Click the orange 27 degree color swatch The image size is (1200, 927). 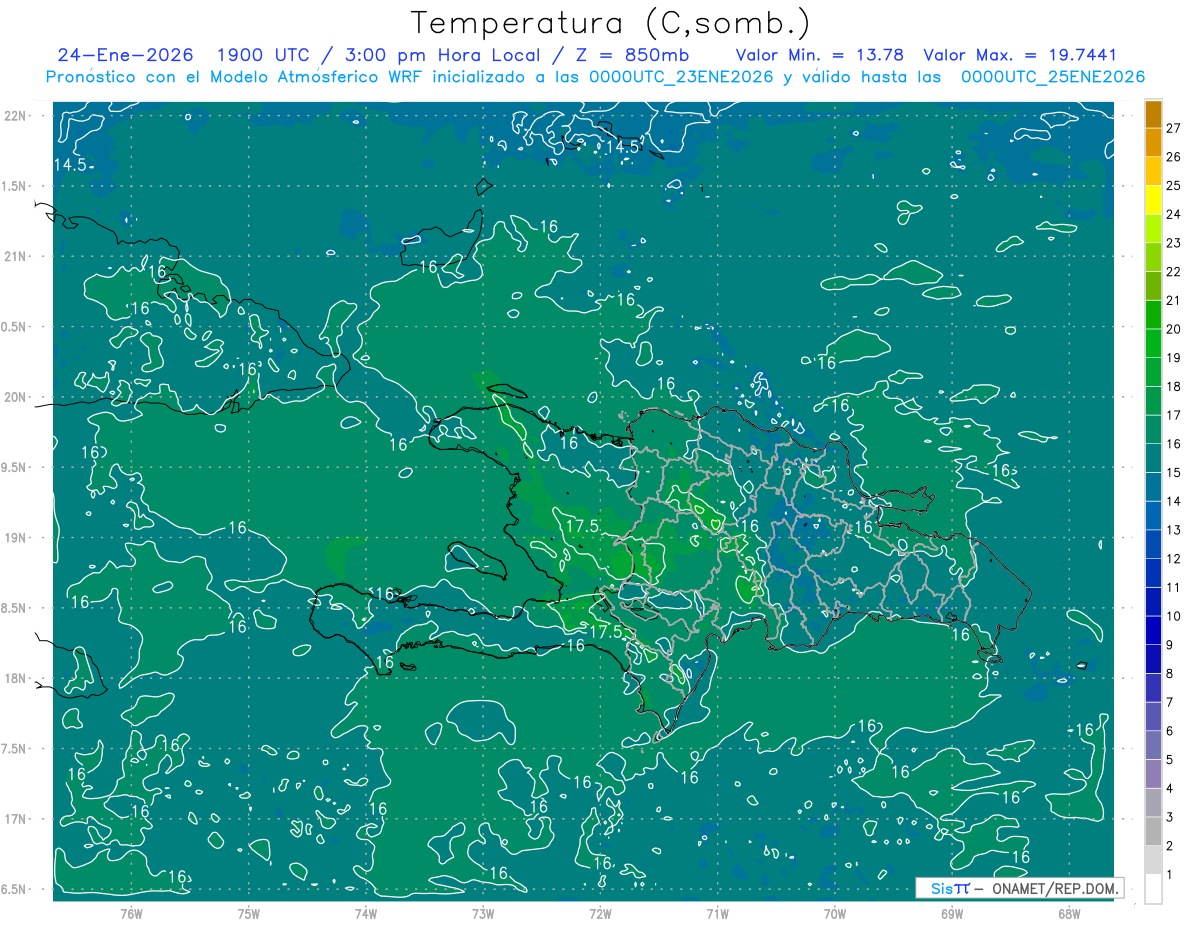coord(1153,114)
